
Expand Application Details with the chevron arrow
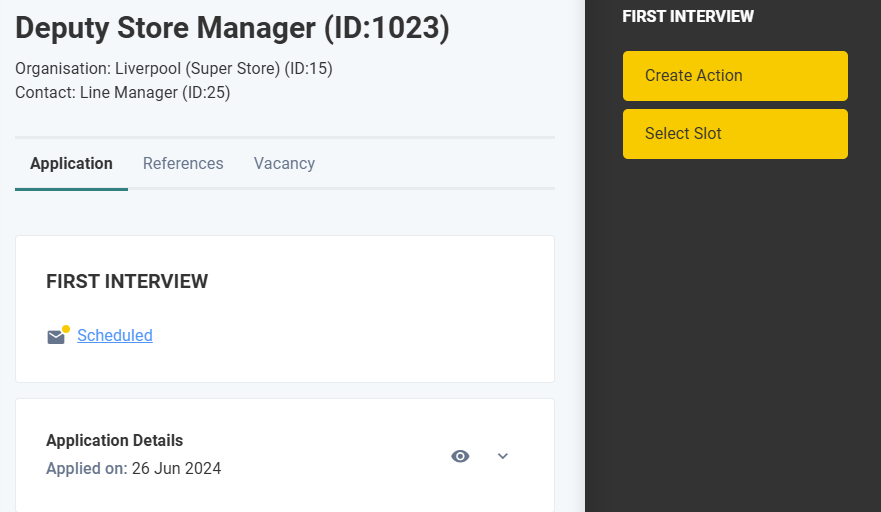(503, 456)
